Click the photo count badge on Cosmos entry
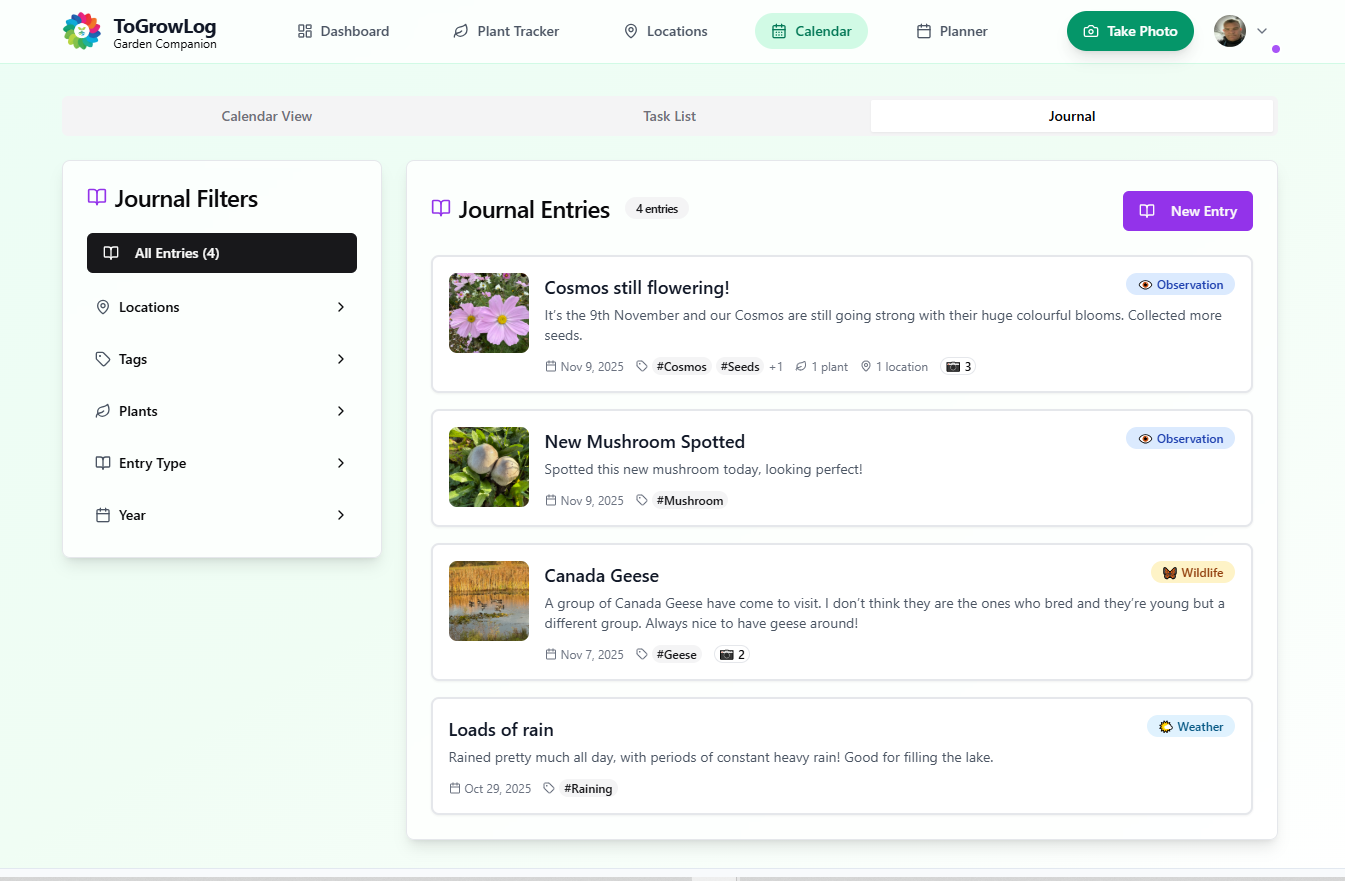Image resolution: width=1345 pixels, height=881 pixels. pyautogui.click(x=958, y=367)
